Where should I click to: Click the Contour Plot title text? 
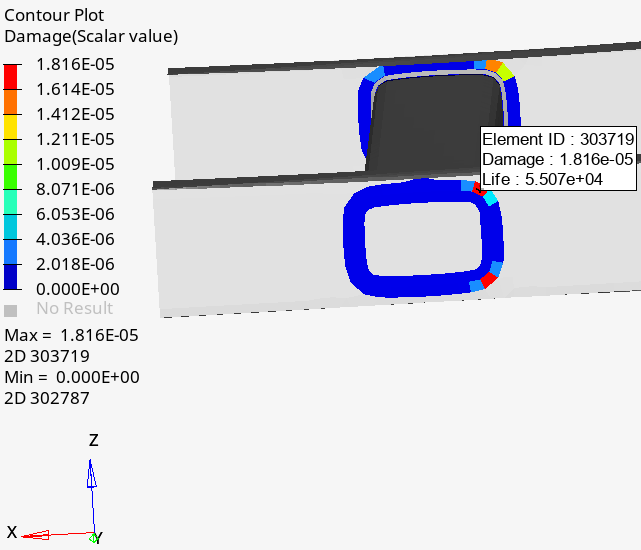point(54,16)
